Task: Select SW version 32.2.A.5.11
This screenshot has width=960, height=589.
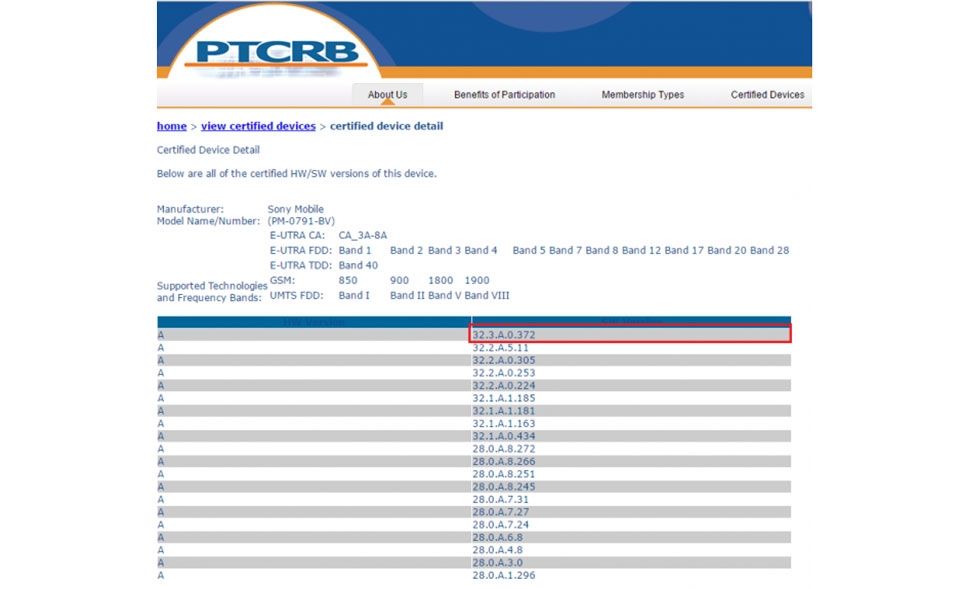Action: (x=500, y=348)
